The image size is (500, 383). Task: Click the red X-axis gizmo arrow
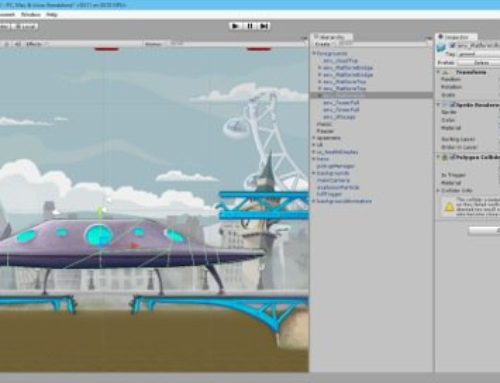click(134, 246)
